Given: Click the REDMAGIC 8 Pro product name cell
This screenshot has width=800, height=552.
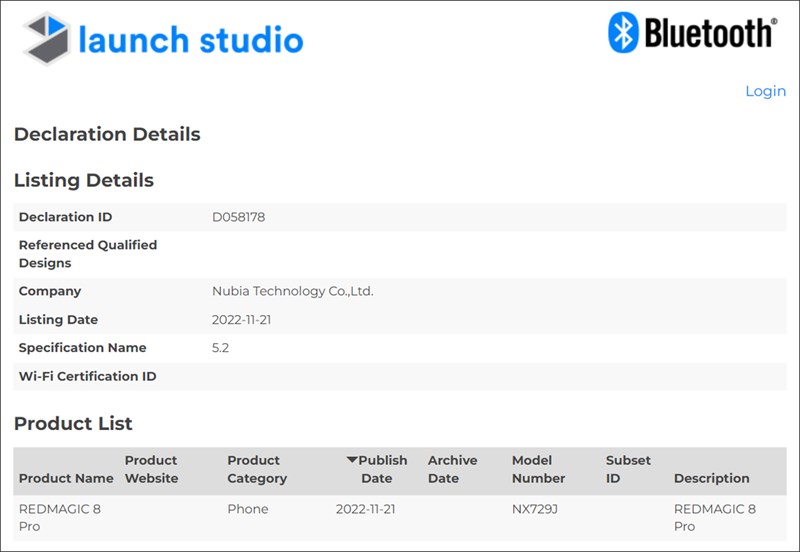Looking at the screenshot, I should tap(60, 517).
